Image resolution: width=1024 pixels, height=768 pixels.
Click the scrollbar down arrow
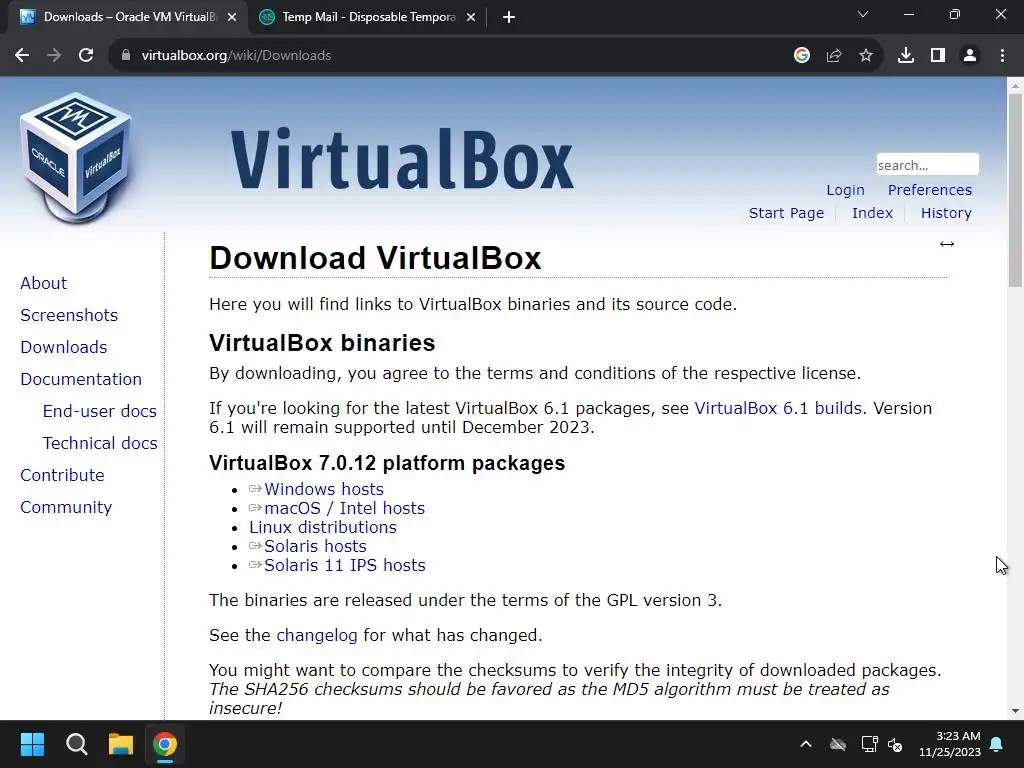pos(1015,711)
